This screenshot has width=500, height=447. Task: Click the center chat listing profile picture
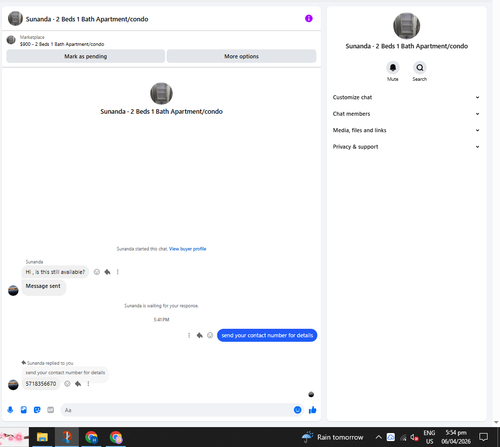(x=161, y=93)
